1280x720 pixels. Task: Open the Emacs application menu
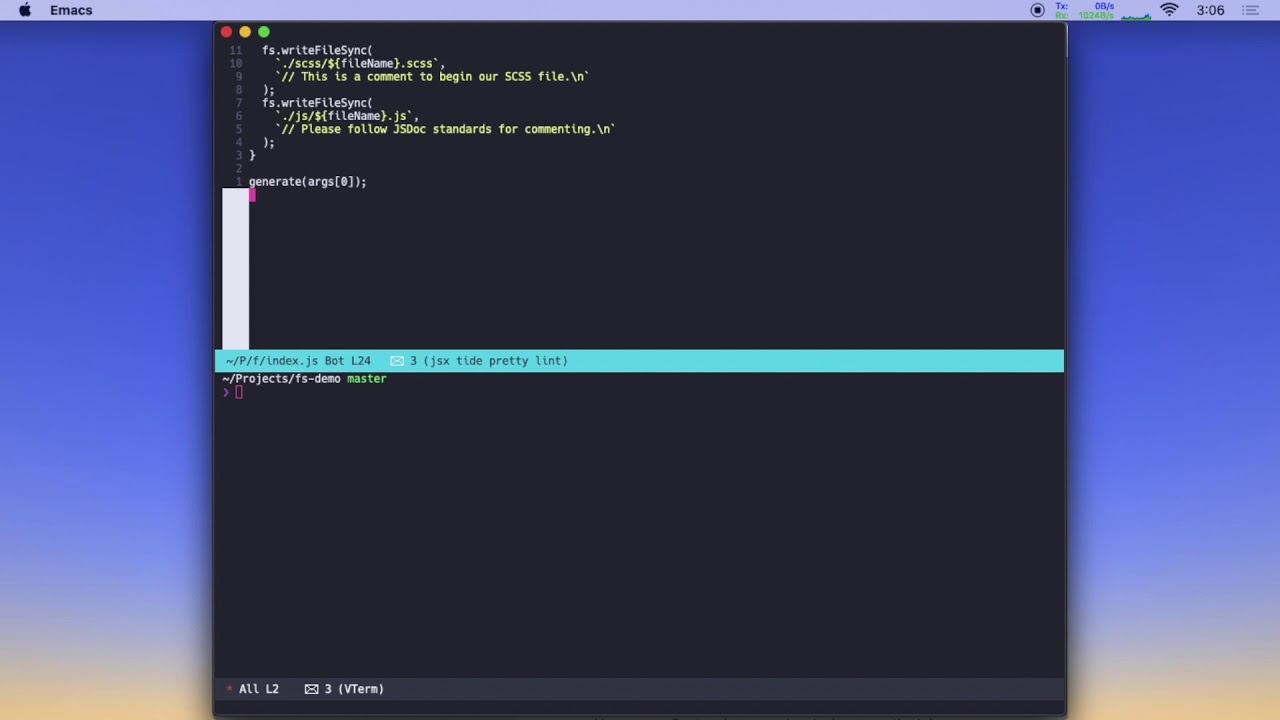pos(71,10)
